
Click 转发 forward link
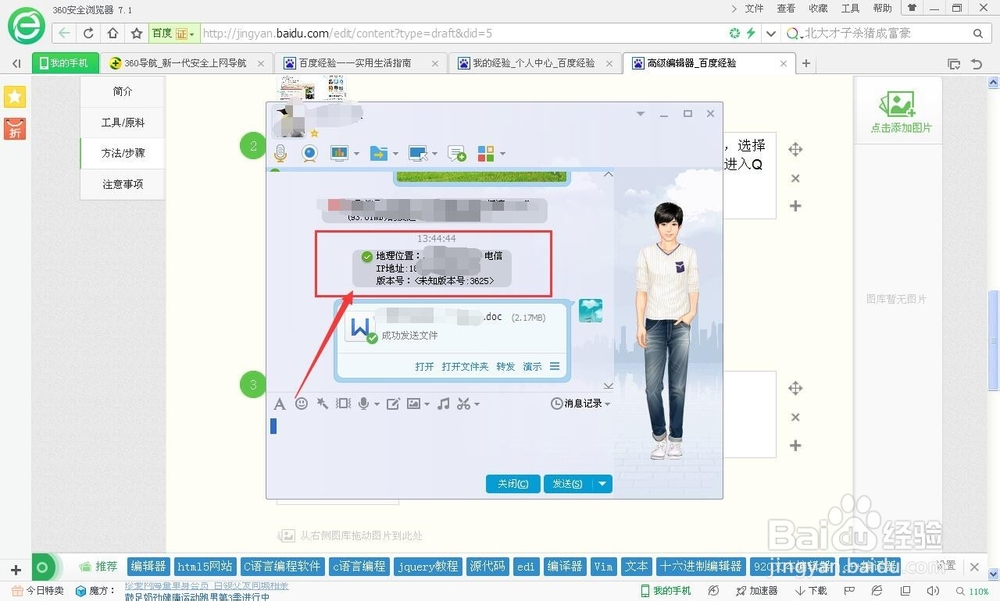pyautogui.click(x=505, y=366)
